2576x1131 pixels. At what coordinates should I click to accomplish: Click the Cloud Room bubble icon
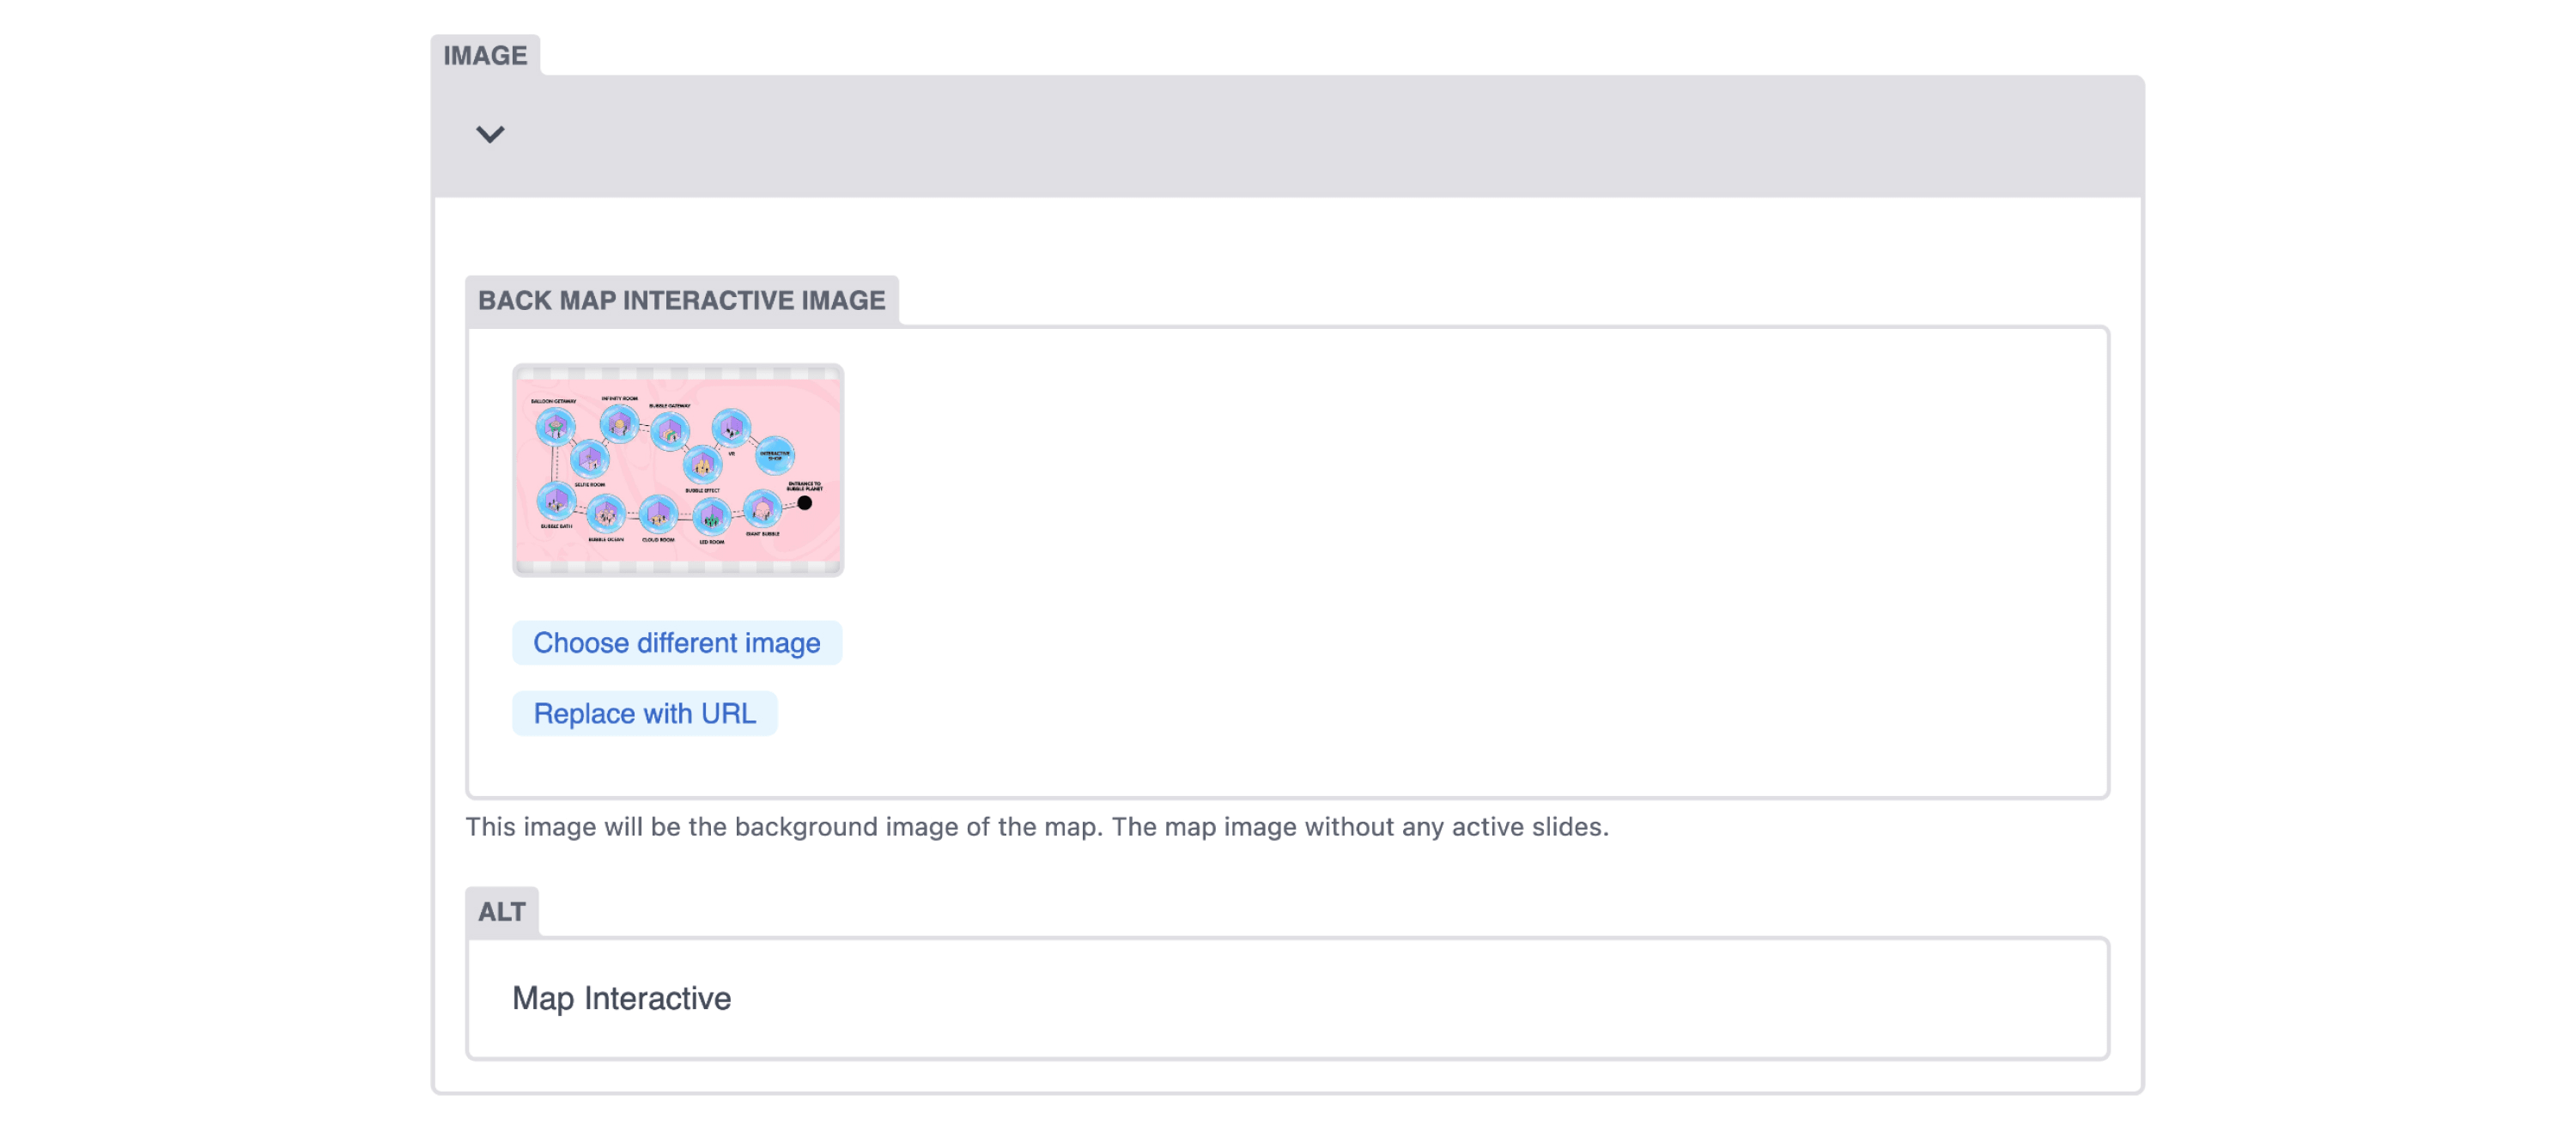pyautogui.click(x=658, y=515)
